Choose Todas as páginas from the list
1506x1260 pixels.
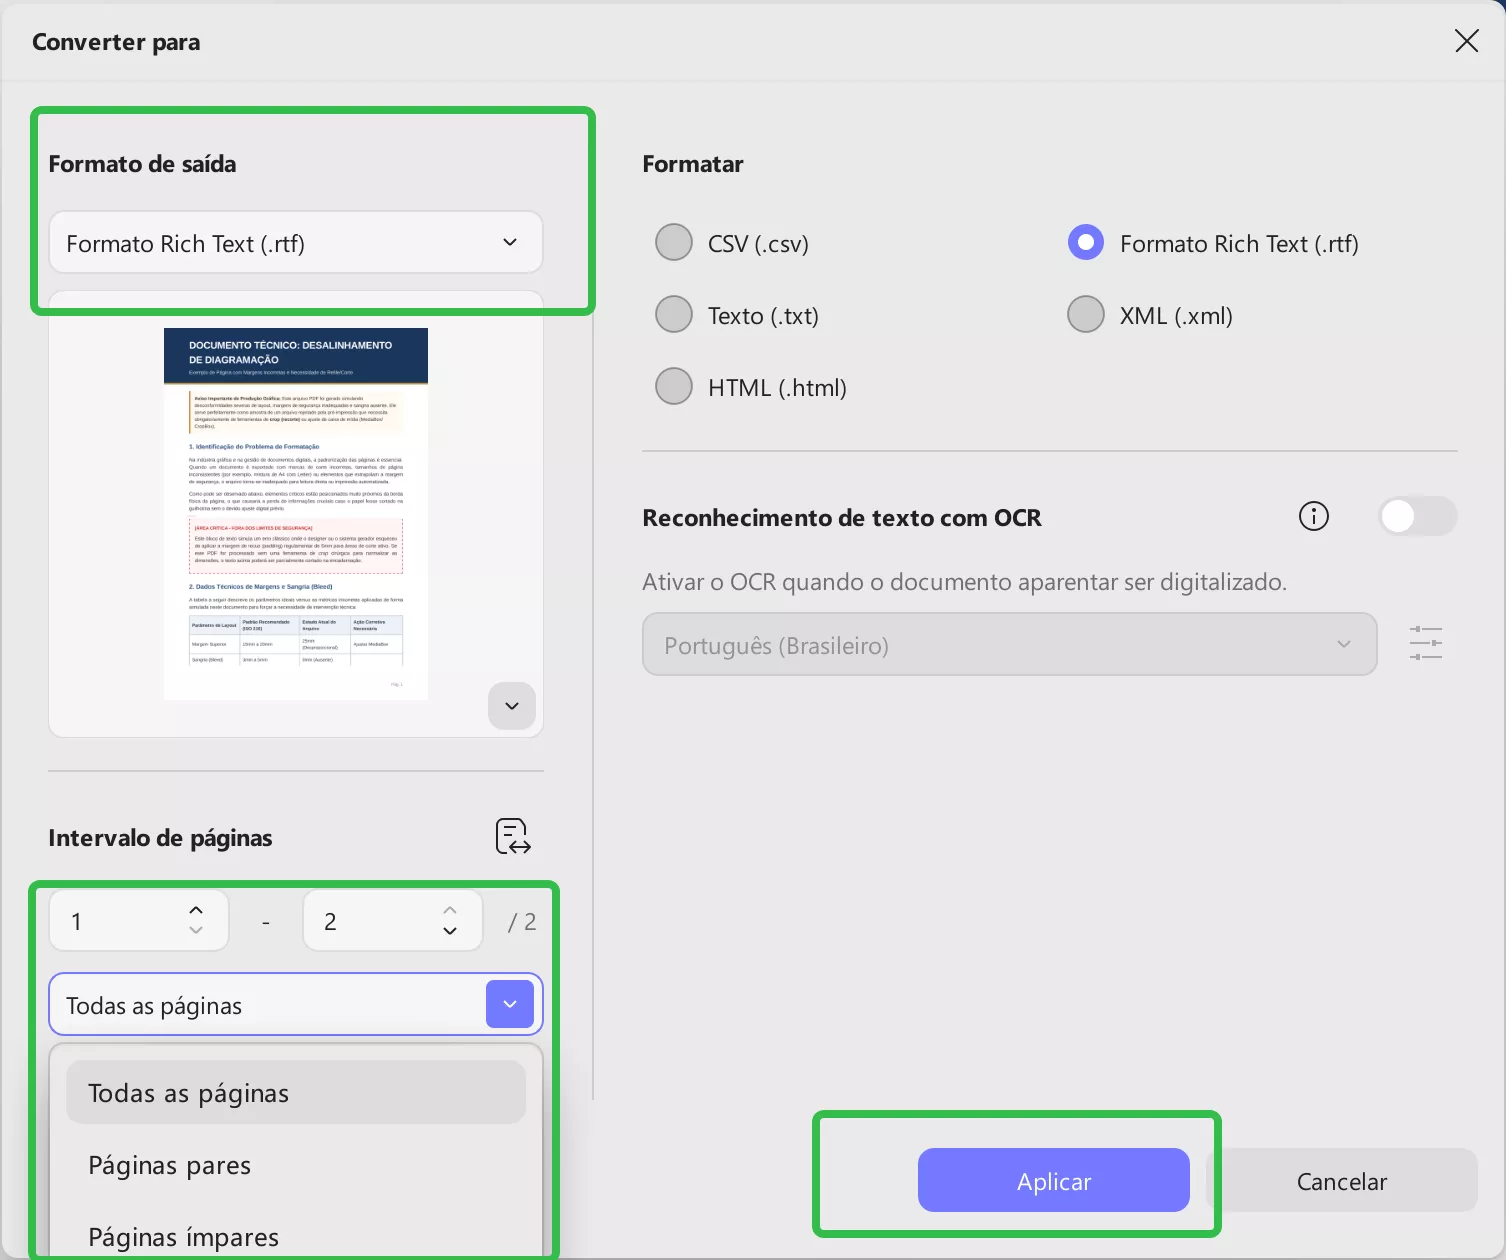[296, 1092]
